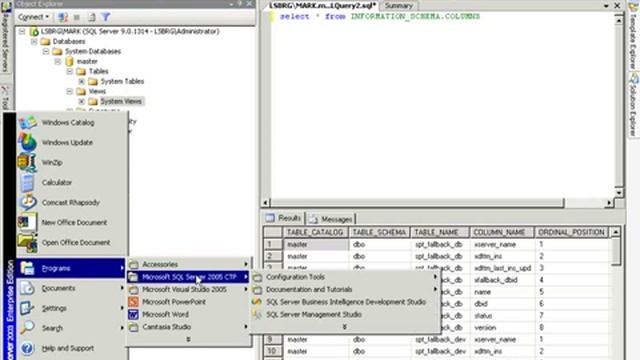Select the master database item
640x360 pixels.
(87, 62)
